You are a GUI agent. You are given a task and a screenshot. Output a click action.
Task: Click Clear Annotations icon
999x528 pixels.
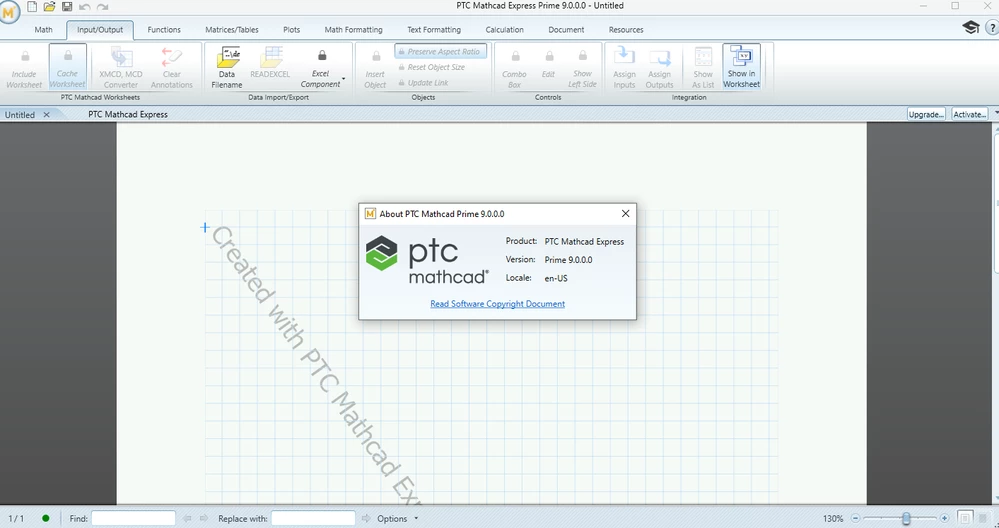pos(171,68)
